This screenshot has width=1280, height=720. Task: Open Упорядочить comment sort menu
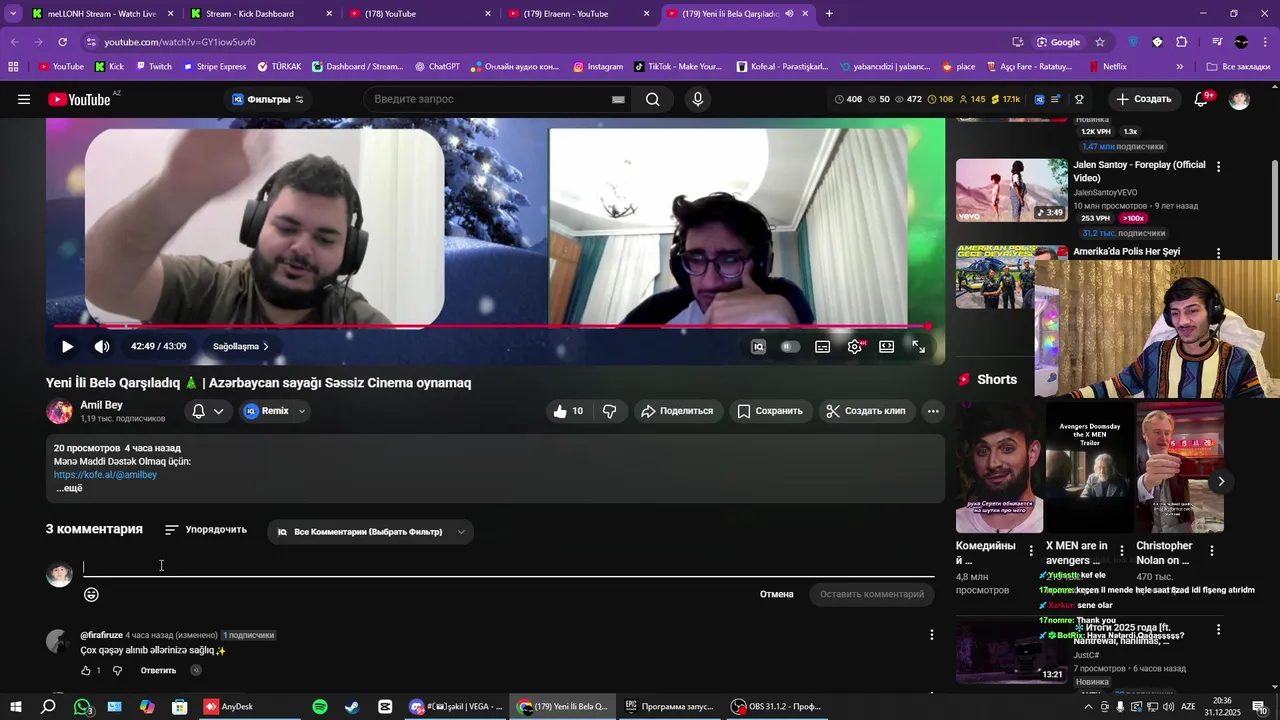pos(206,529)
